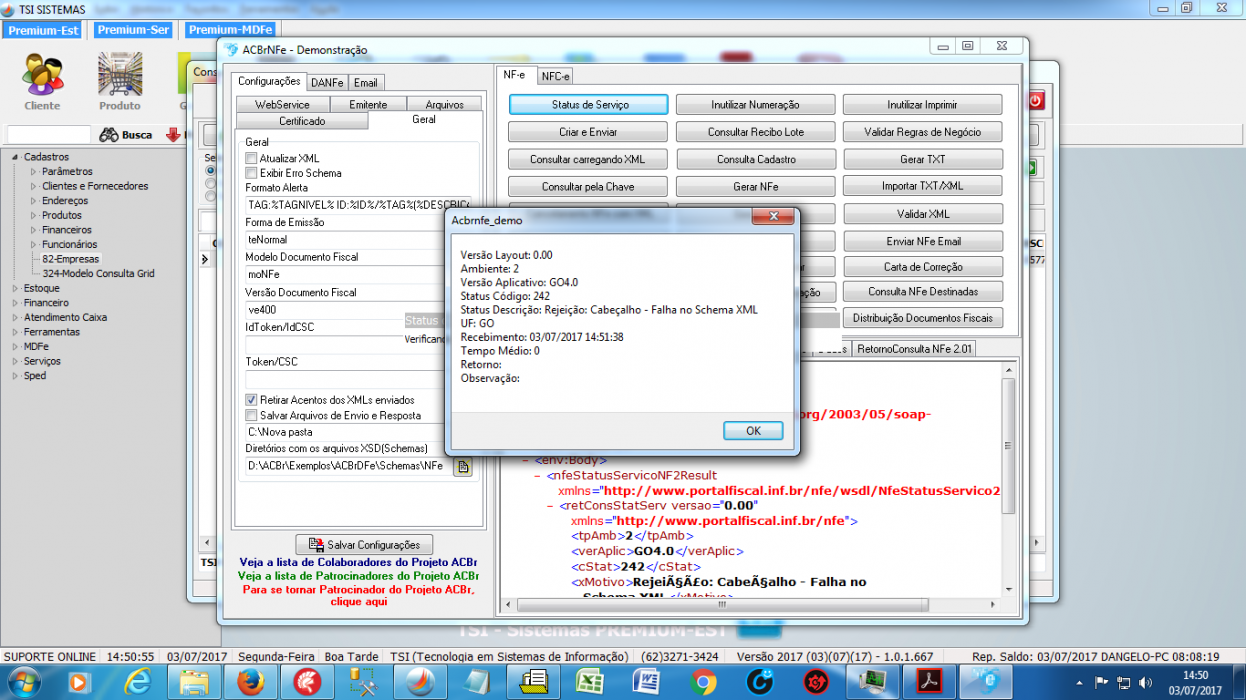Expand Atendimento Caixa tree node
This screenshot has height=700, width=1246.
15,317
